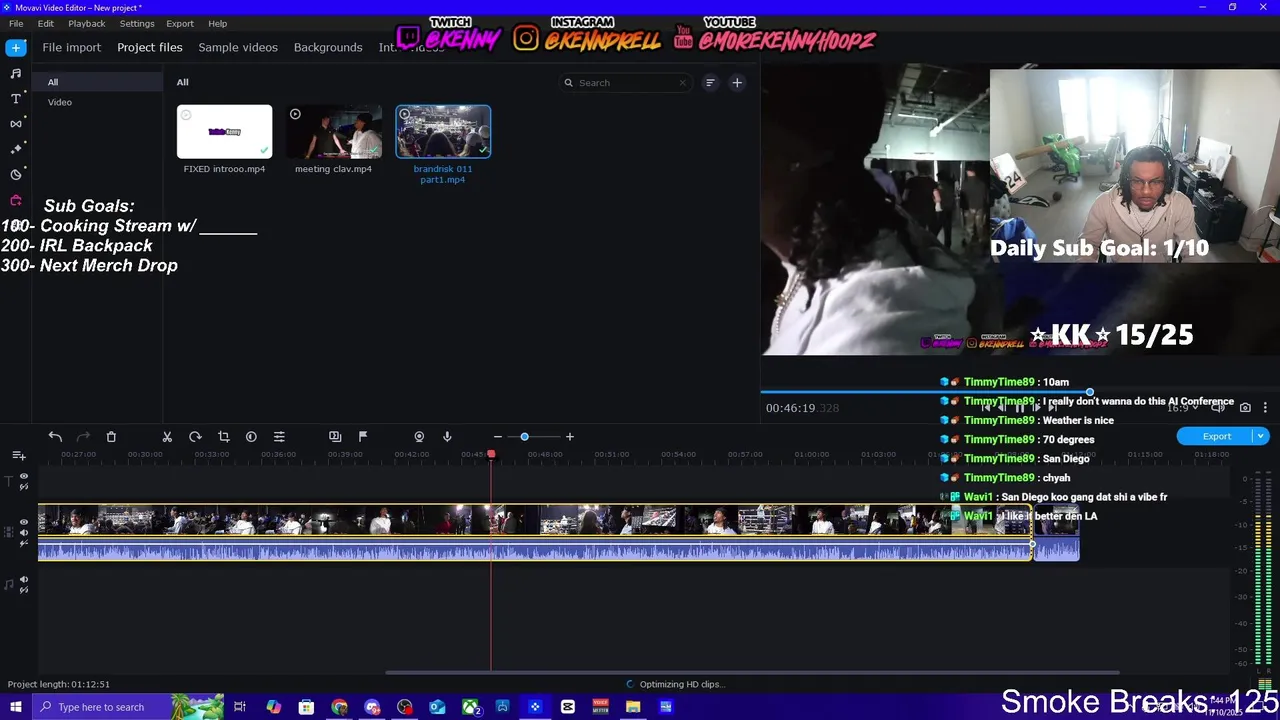Adjust the timeline zoom slider handle
Screen dimensions: 1280x720
click(524, 437)
